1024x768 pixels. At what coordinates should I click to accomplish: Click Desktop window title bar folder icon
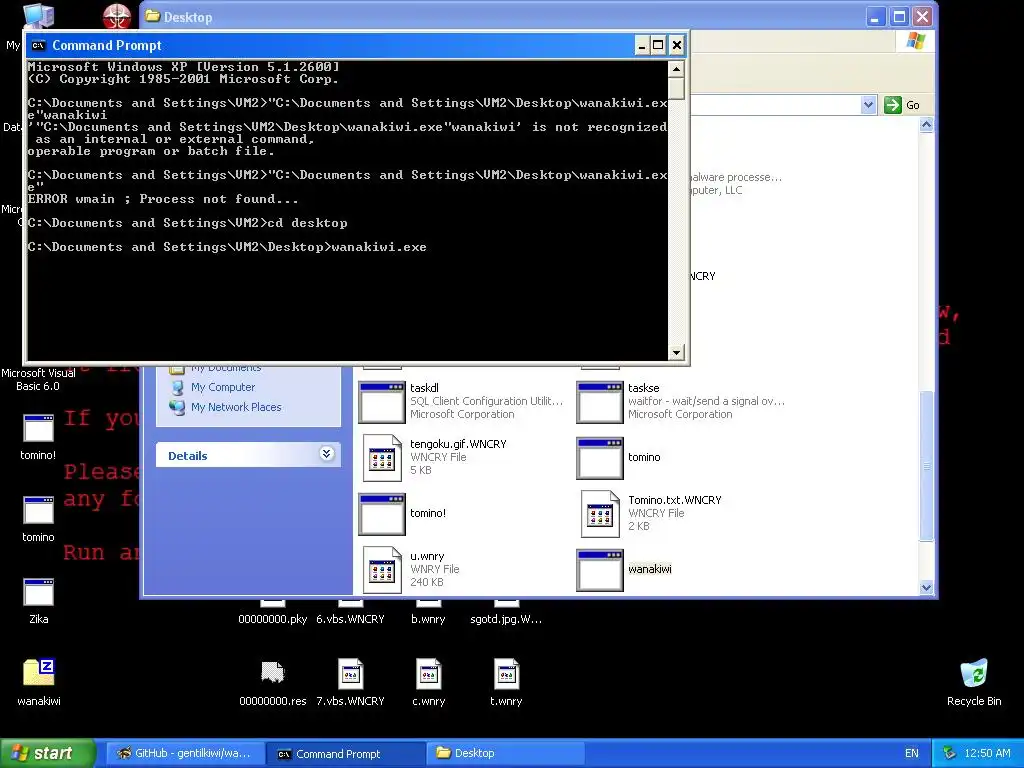pos(153,16)
